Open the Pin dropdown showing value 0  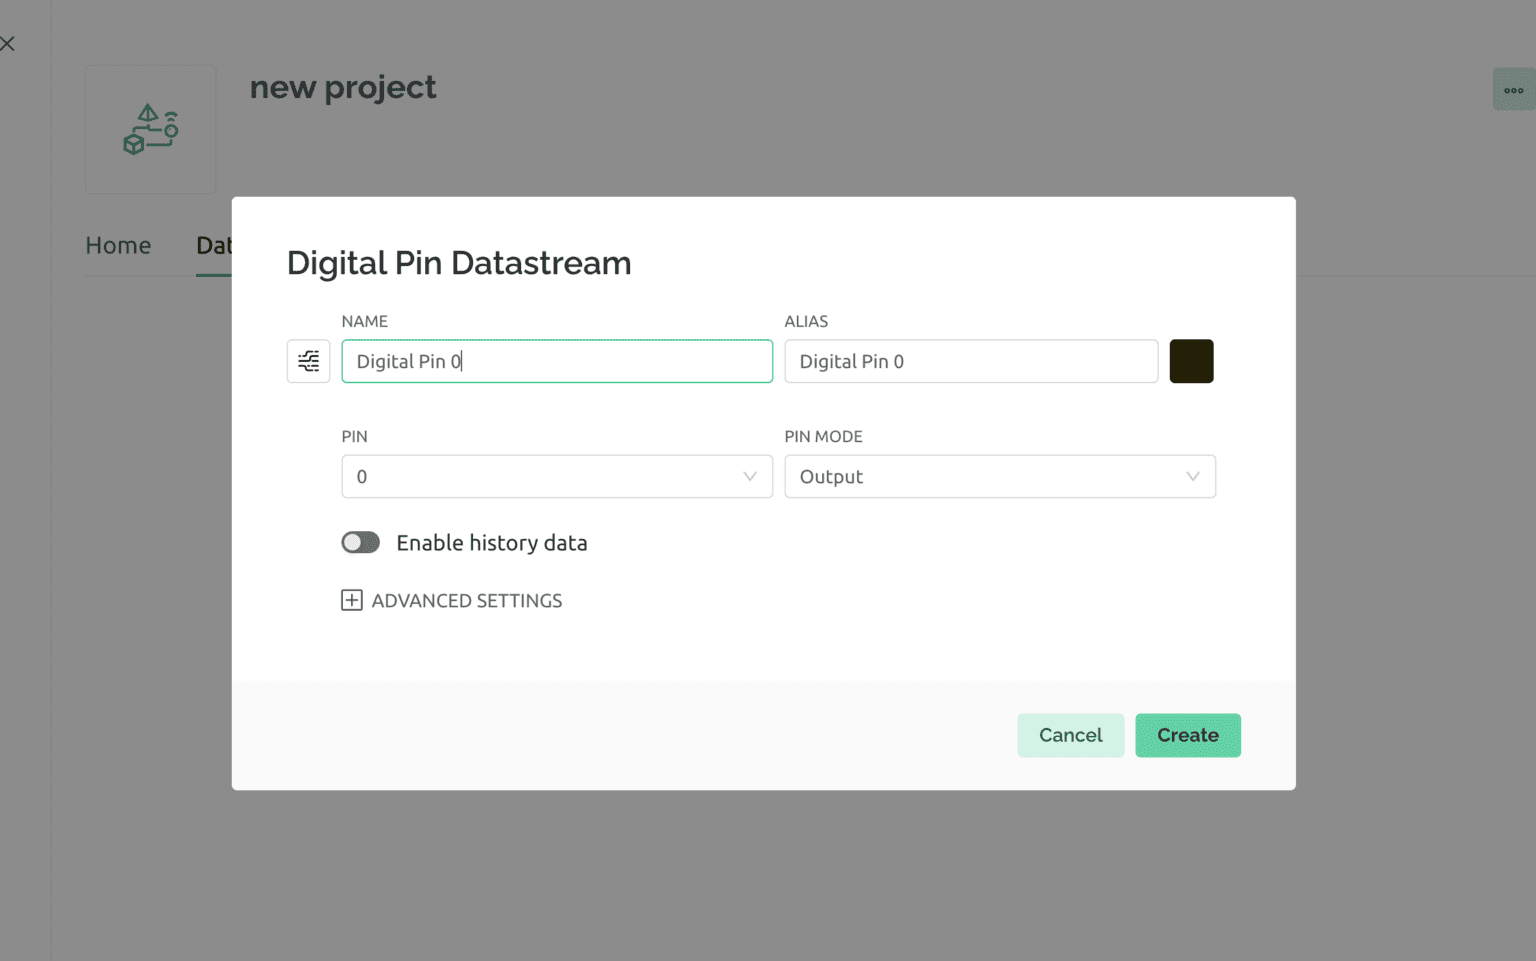pos(556,477)
